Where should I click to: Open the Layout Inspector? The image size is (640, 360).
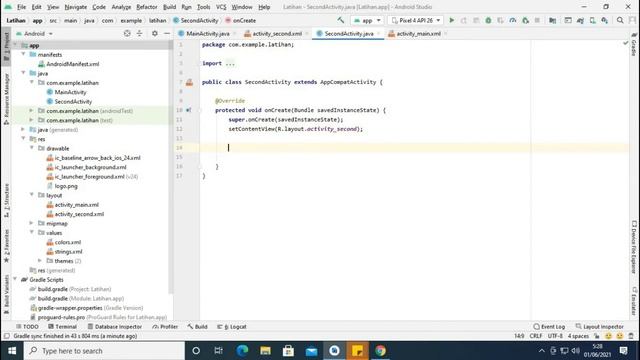[x=600, y=327]
